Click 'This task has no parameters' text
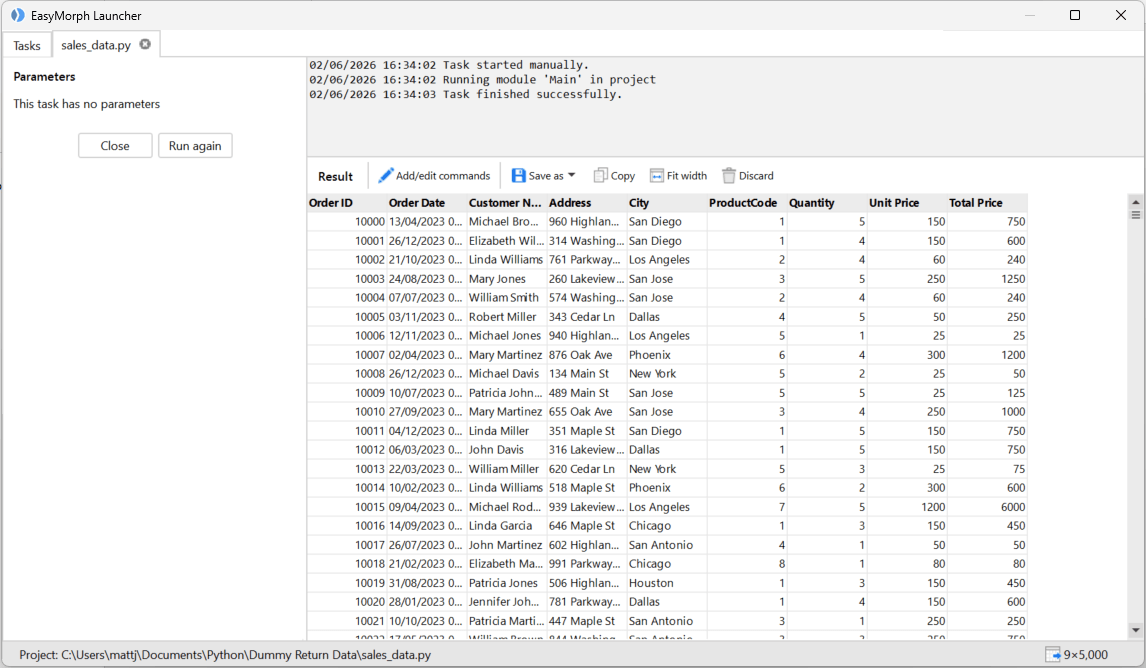This screenshot has height=668, width=1146. tap(86, 104)
